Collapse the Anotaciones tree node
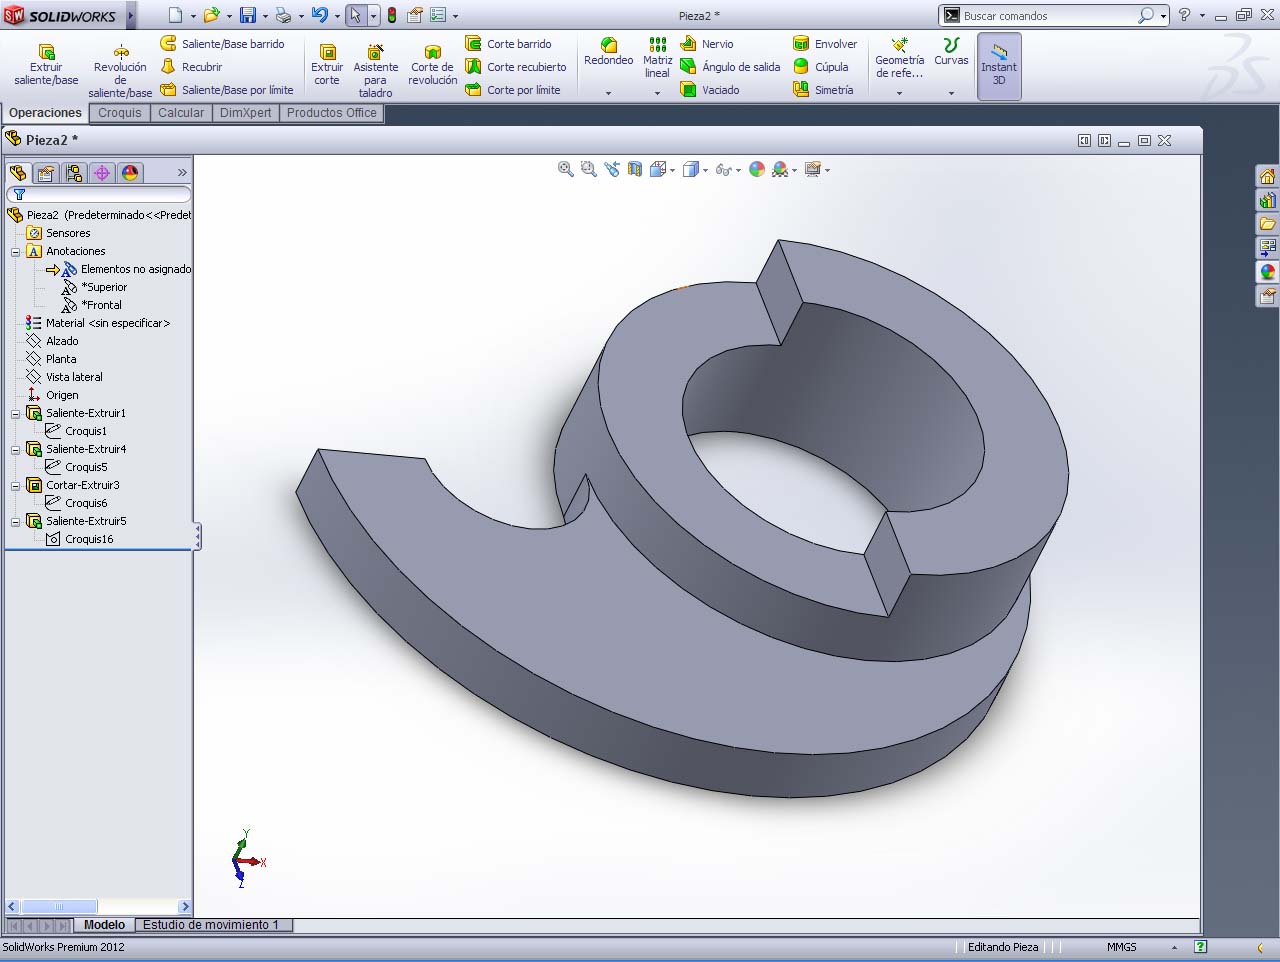The image size is (1280, 962). click(16, 252)
